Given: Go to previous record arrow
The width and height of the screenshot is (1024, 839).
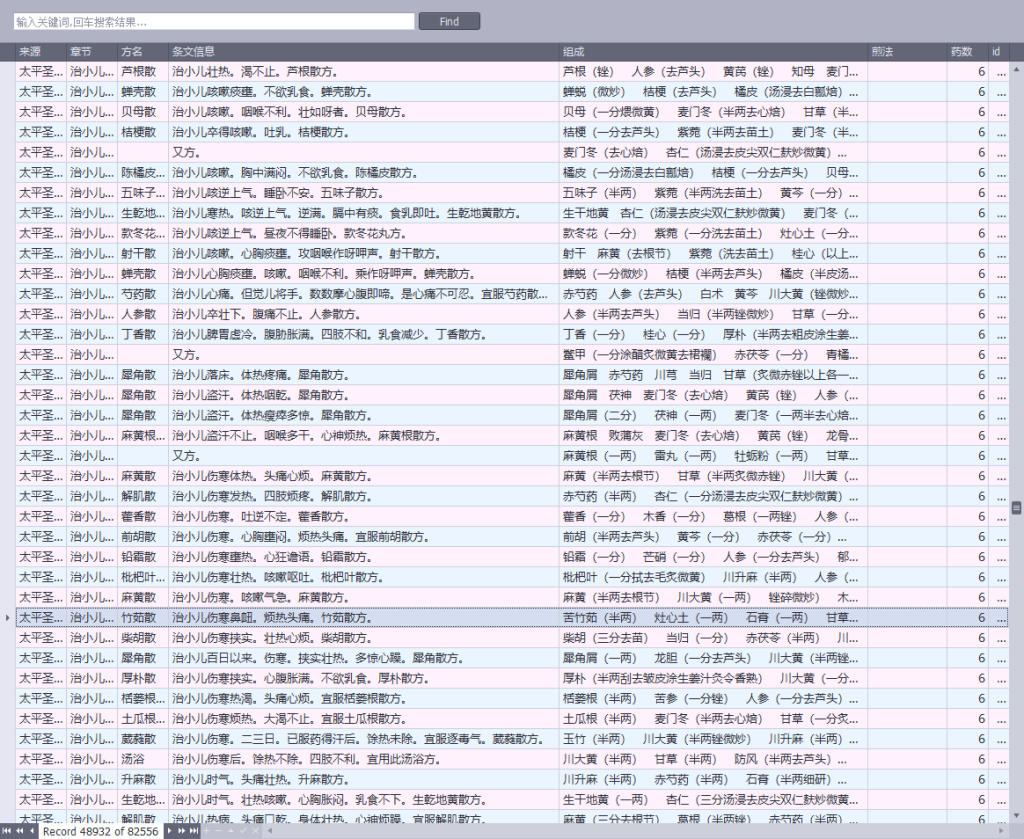Looking at the screenshot, I should click(x=31, y=831).
